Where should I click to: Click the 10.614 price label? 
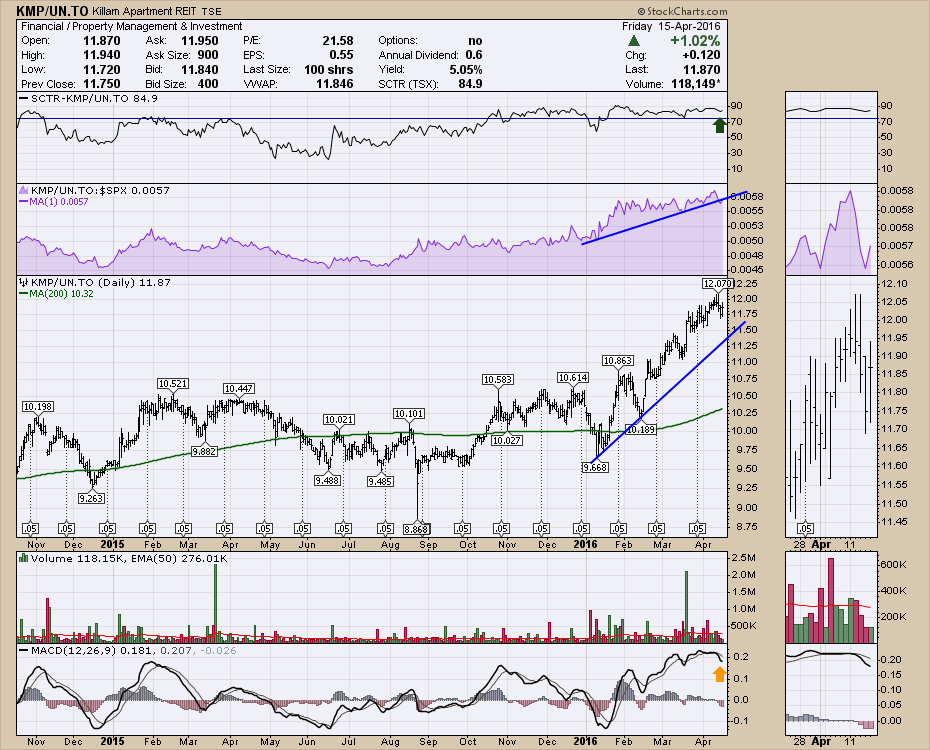[573, 378]
